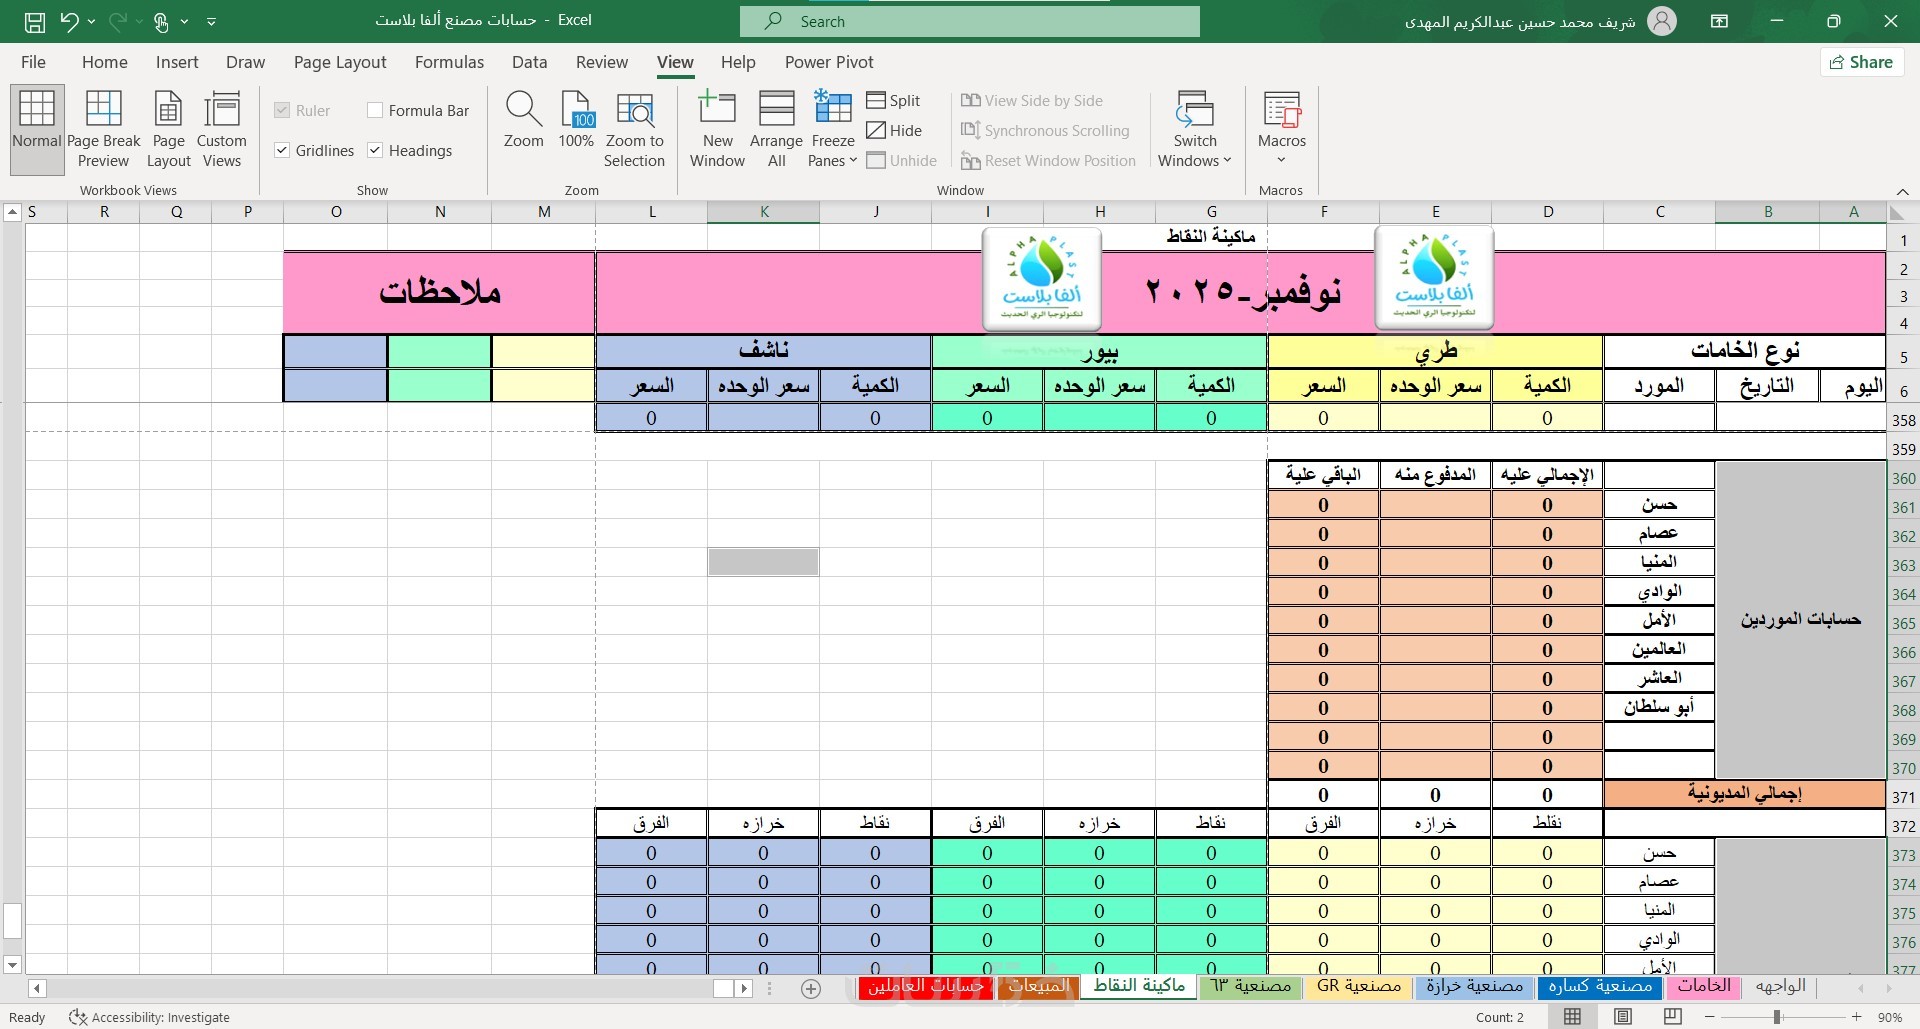
Task: Collapse the ribbon with the chevron
Action: pyautogui.click(x=1902, y=191)
